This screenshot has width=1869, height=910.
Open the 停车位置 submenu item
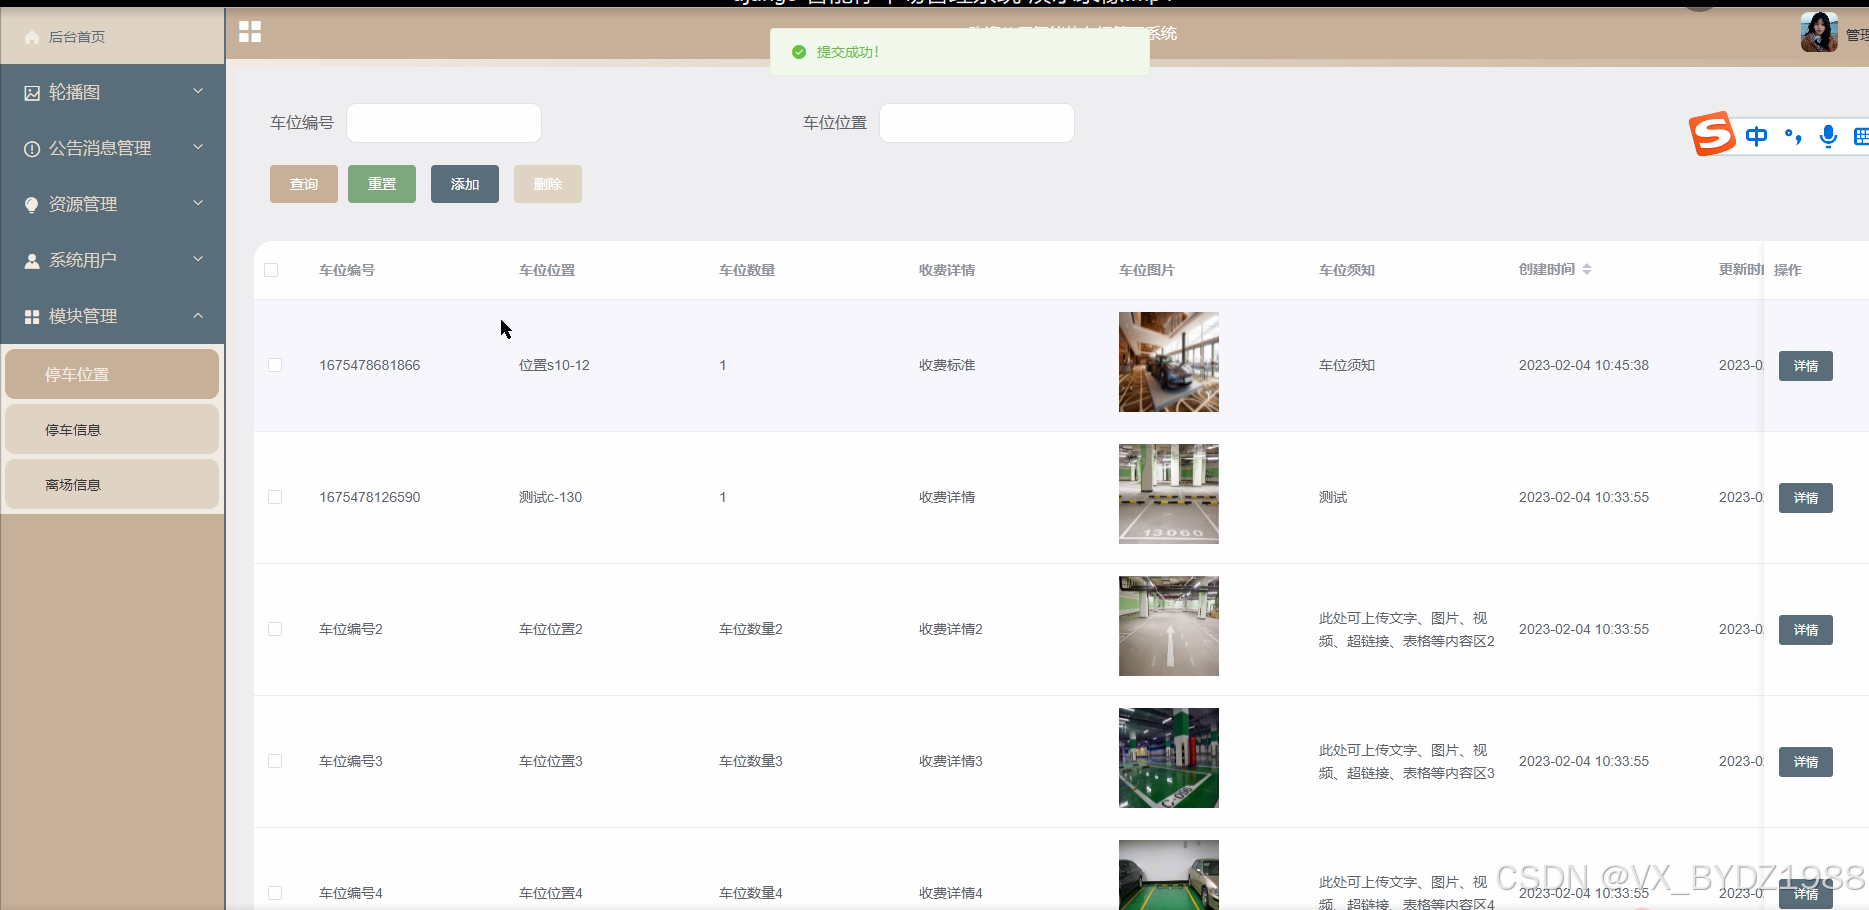(x=112, y=374)
